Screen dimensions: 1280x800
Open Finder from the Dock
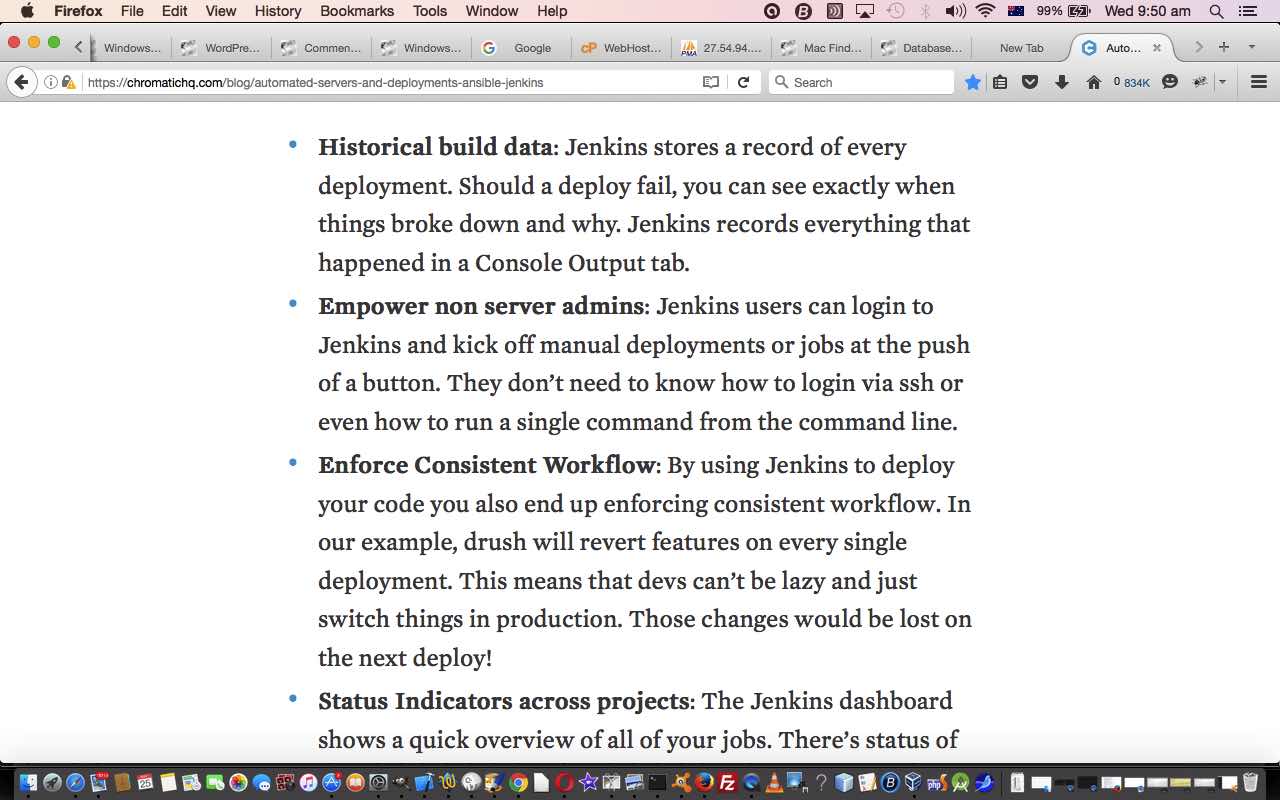click(x=28, y=782)
